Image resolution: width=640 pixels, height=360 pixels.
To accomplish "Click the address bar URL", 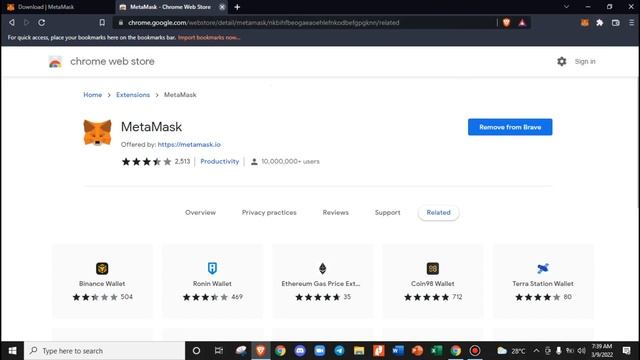I will pyautogui.click(x=264, y=22).
